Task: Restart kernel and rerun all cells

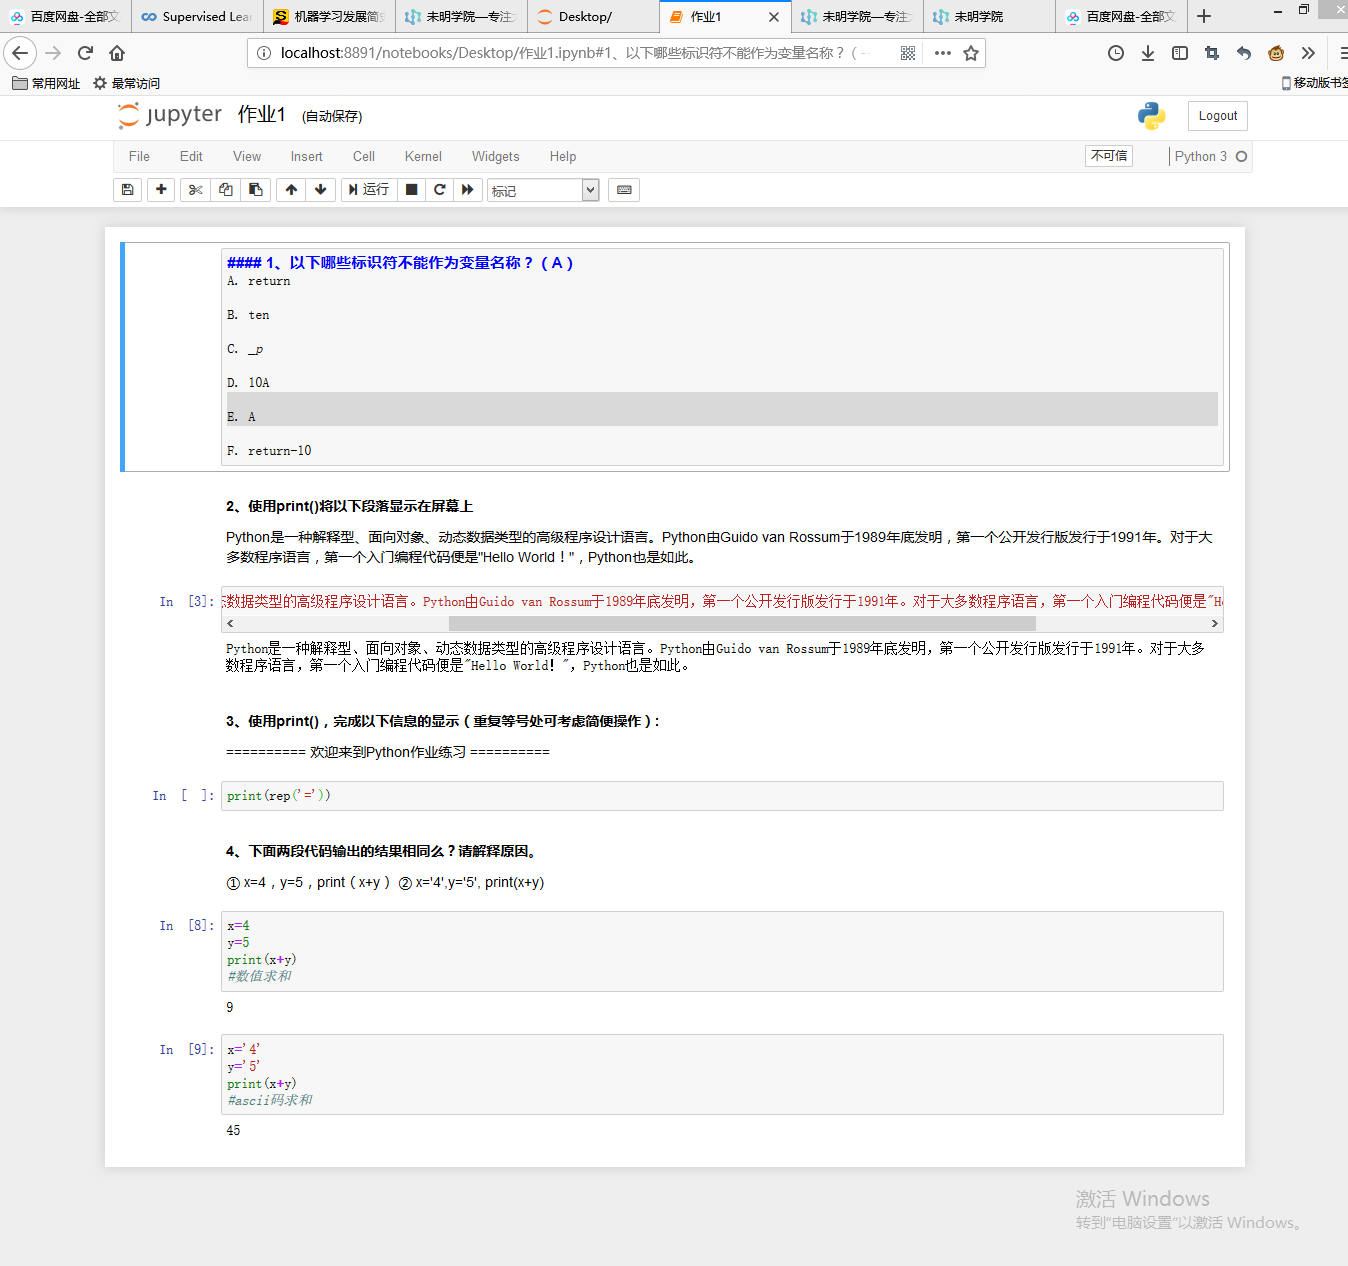Action: coord(467,190)
